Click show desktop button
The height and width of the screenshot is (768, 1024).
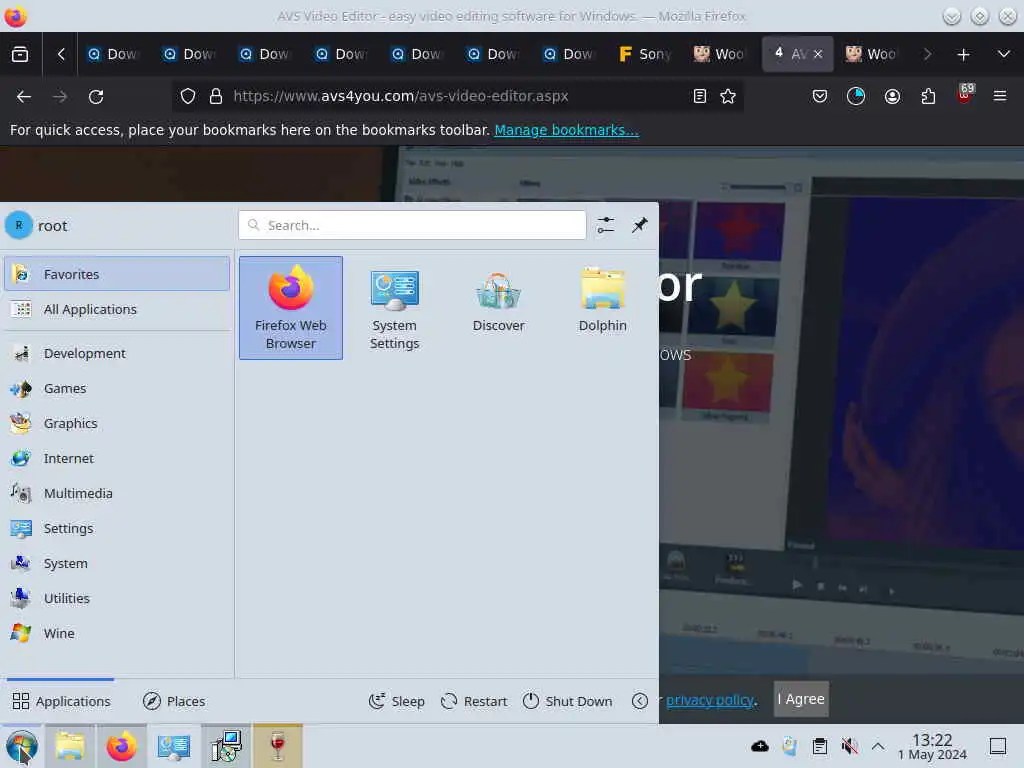(998, 746)
